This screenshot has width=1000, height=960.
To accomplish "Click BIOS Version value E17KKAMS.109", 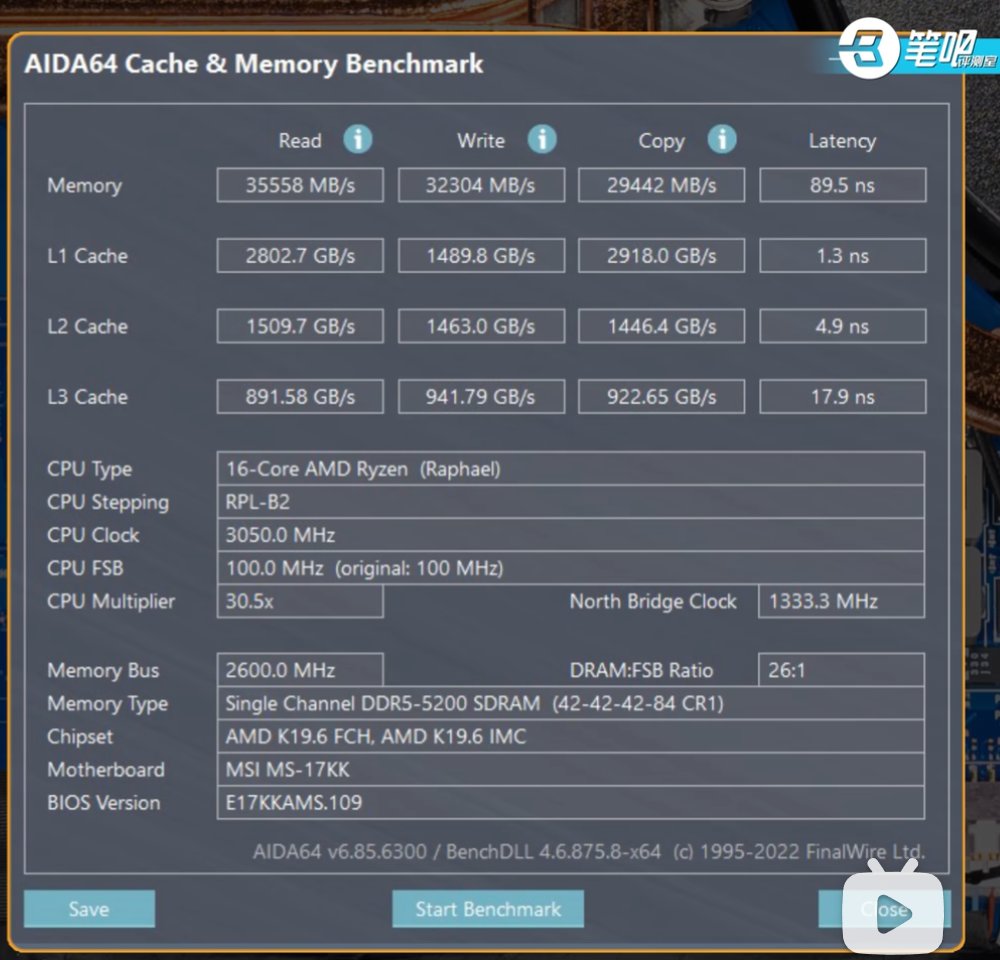I will [x=571, y=802].
